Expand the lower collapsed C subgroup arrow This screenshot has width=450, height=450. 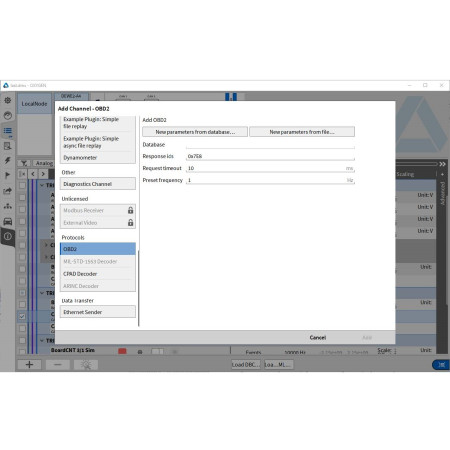pyautogui.click(x=46, y=257)
